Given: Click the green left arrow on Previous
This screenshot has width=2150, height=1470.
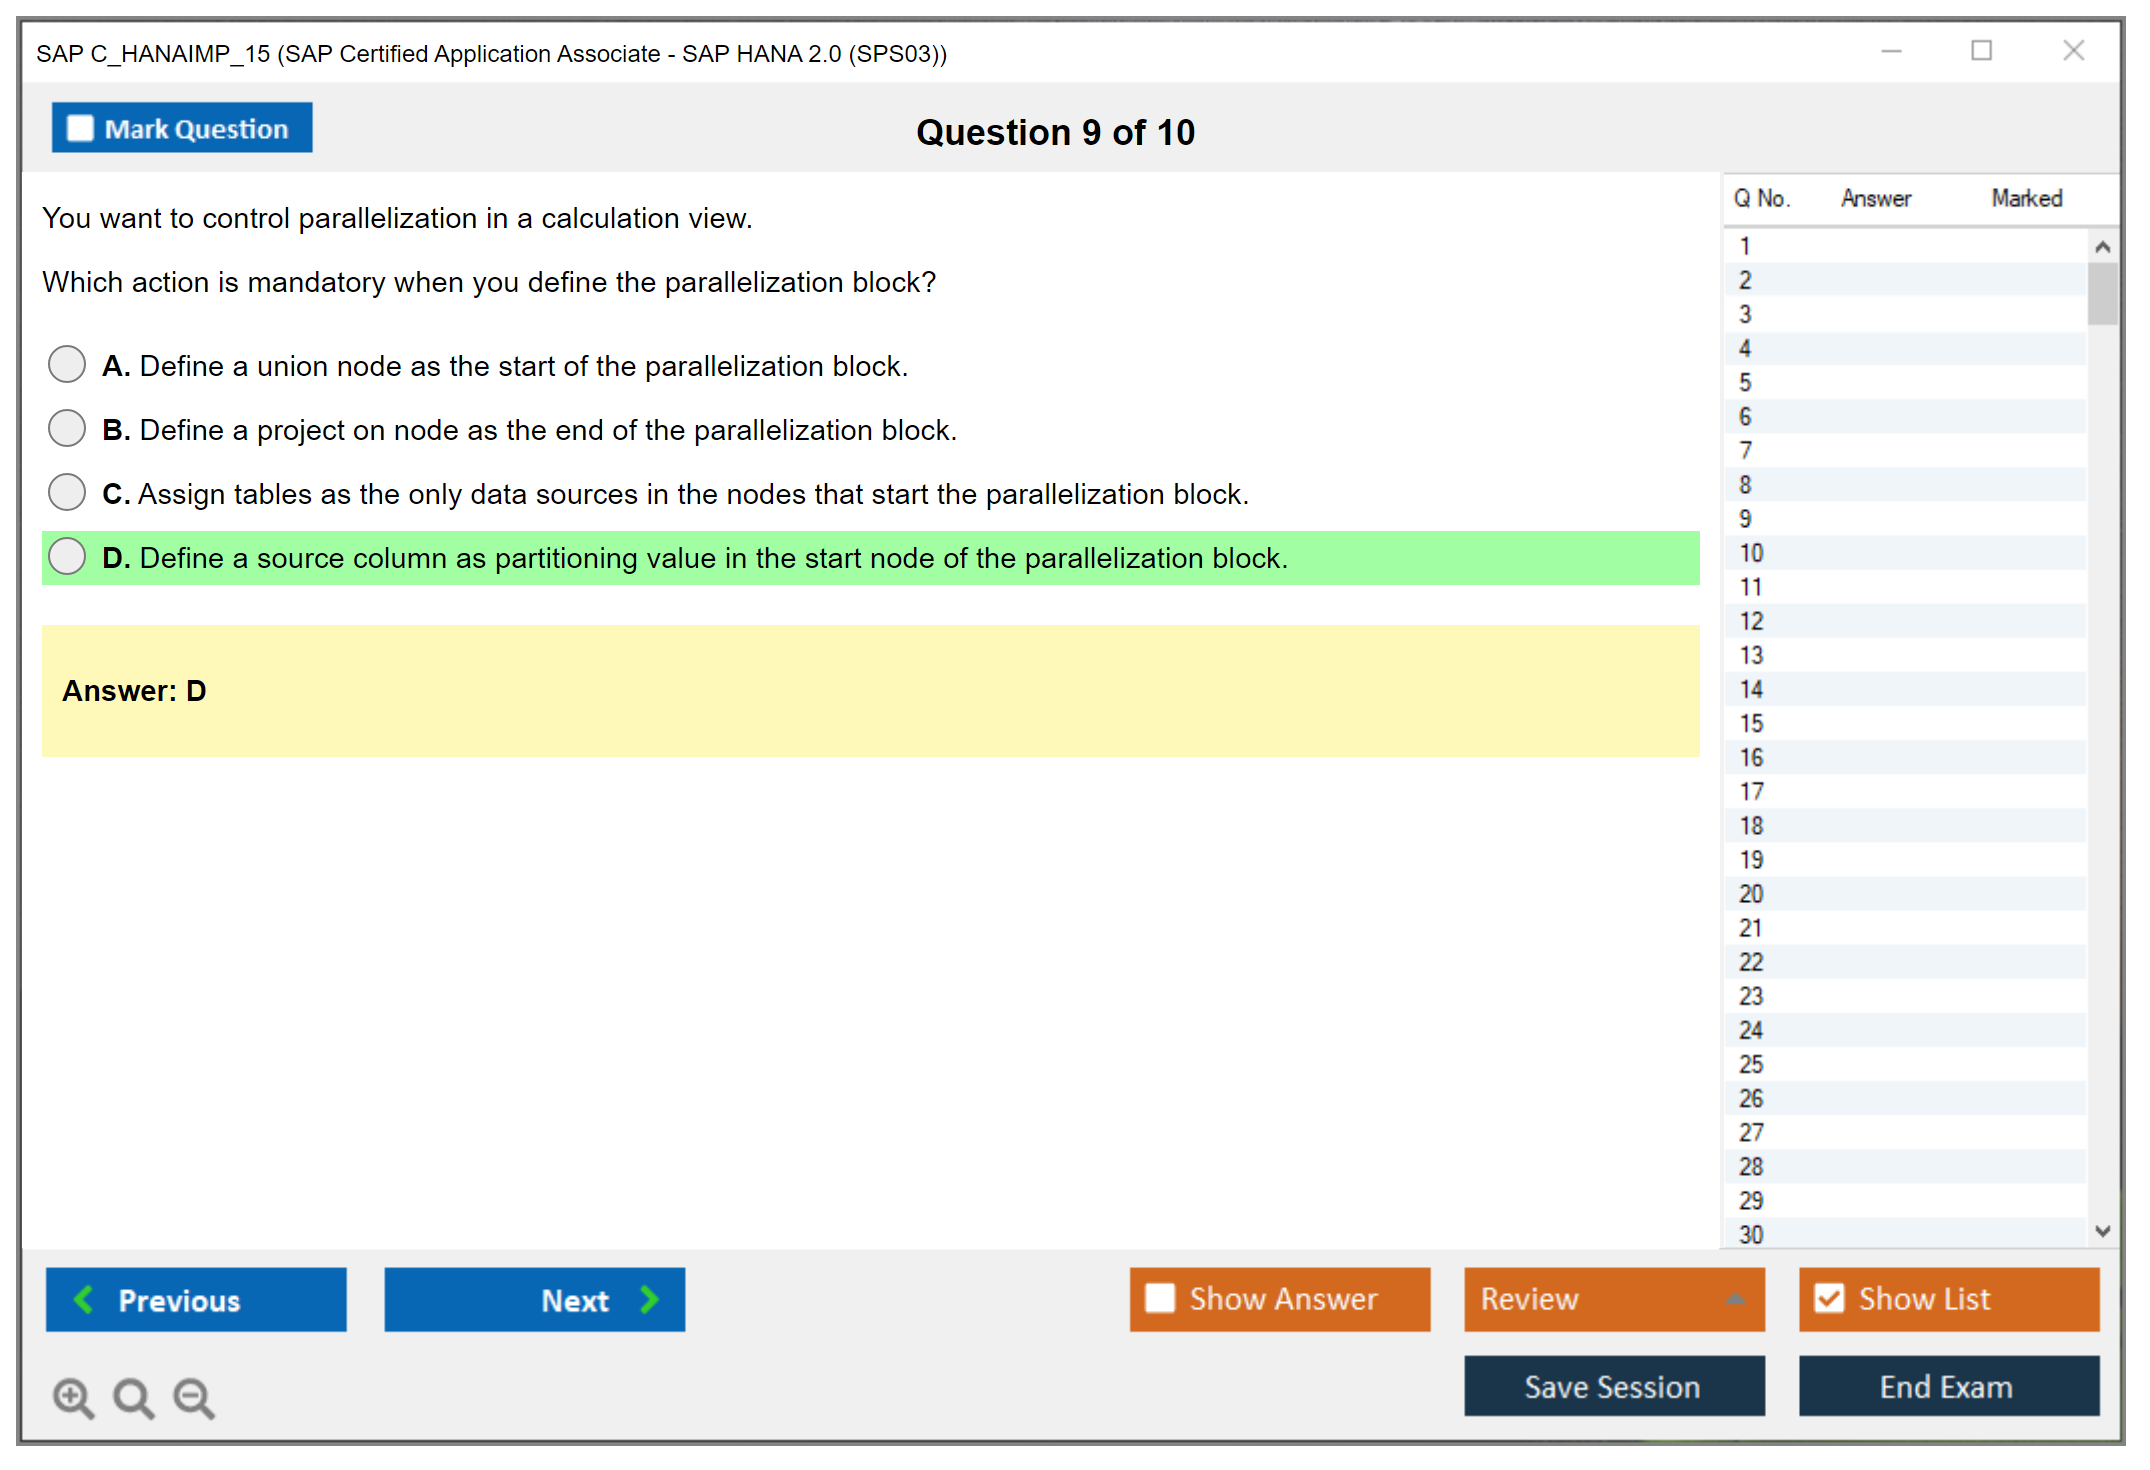Looking at the screenshot, I should [84, 1299].
